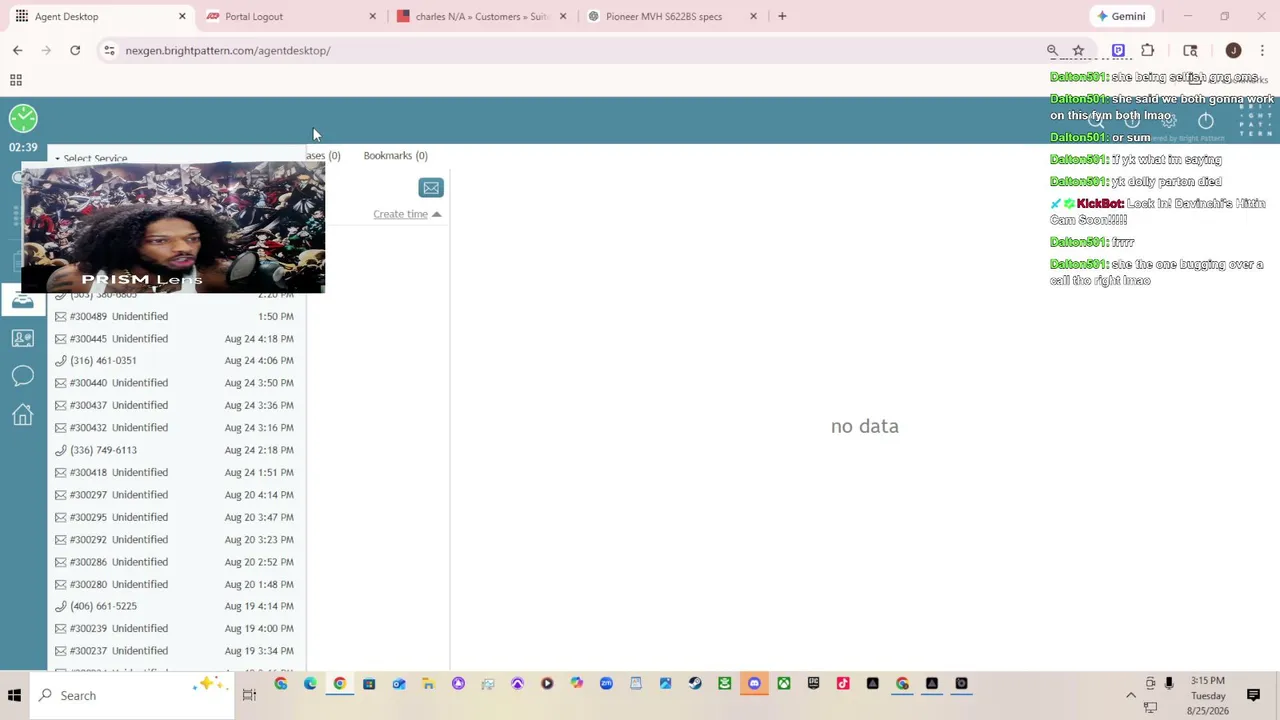Go back using browser back arrow
1280x720 pixels.
18,50
